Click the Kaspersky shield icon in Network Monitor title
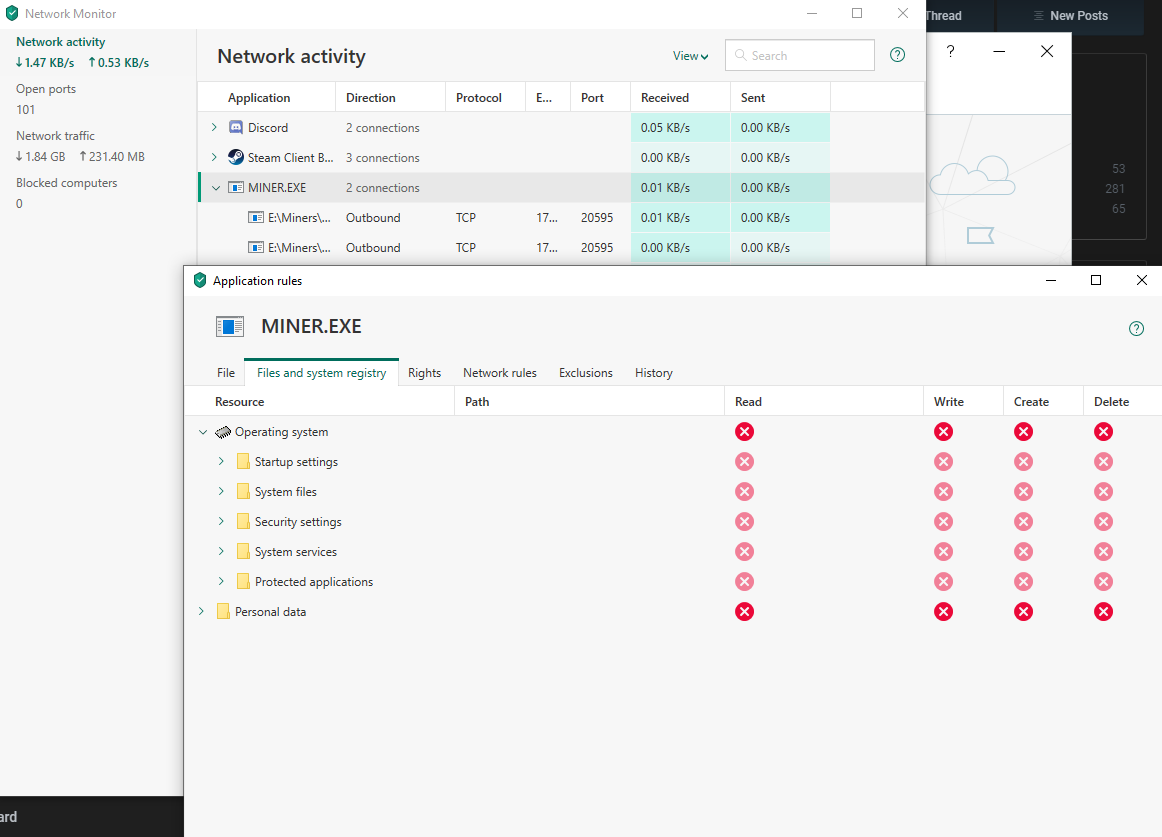Viewport: 1162px width, 837px height. [12, 13]
